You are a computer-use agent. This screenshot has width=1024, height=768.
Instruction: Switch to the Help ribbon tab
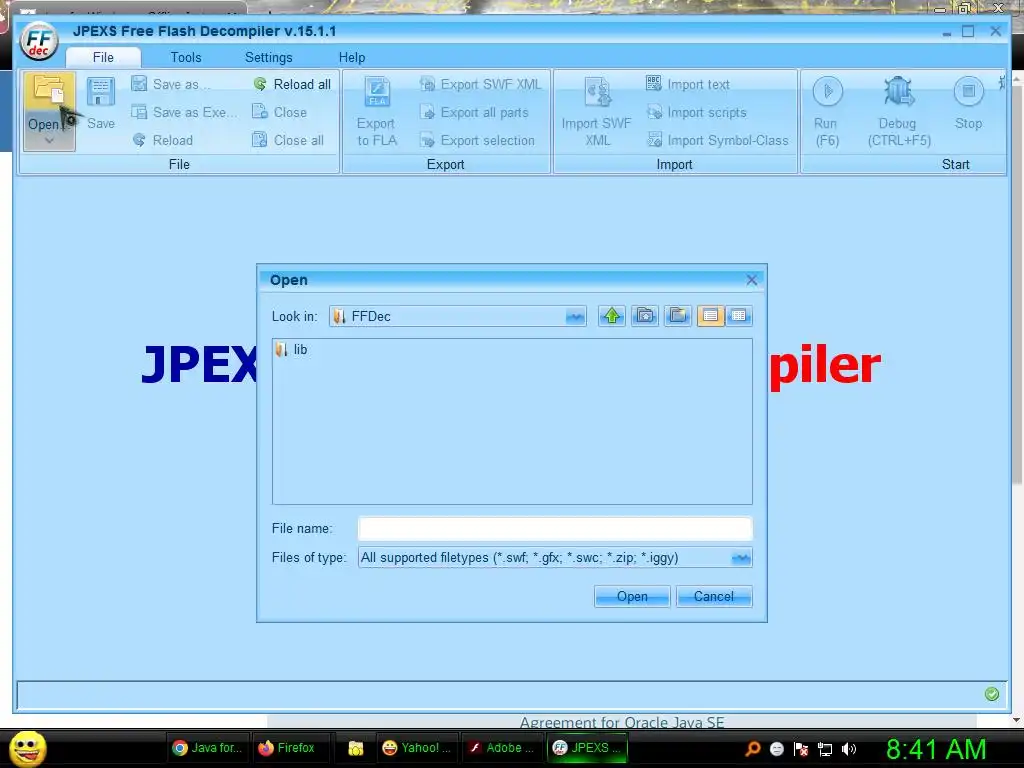pyautogui.click(x=351, y=57)
